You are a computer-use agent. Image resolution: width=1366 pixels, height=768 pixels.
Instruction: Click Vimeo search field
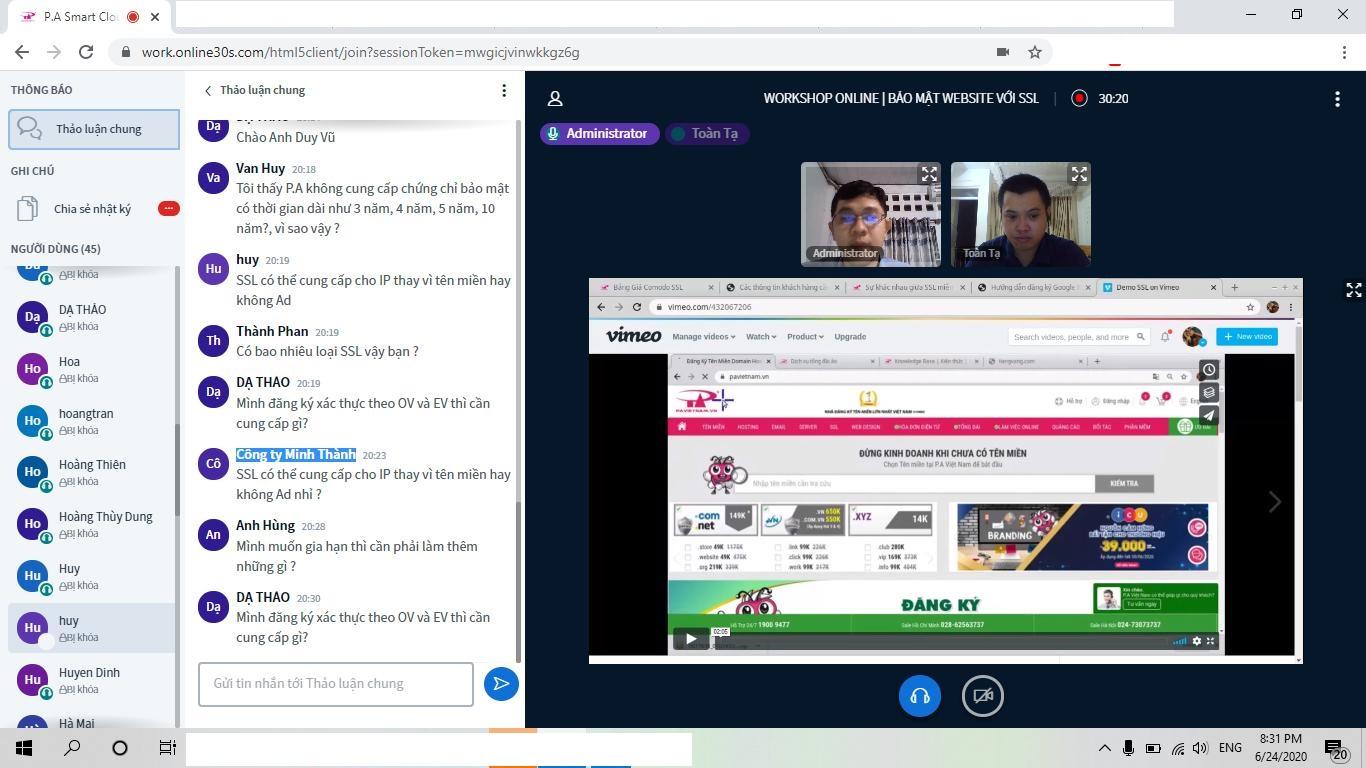(x=1077, y=337)
